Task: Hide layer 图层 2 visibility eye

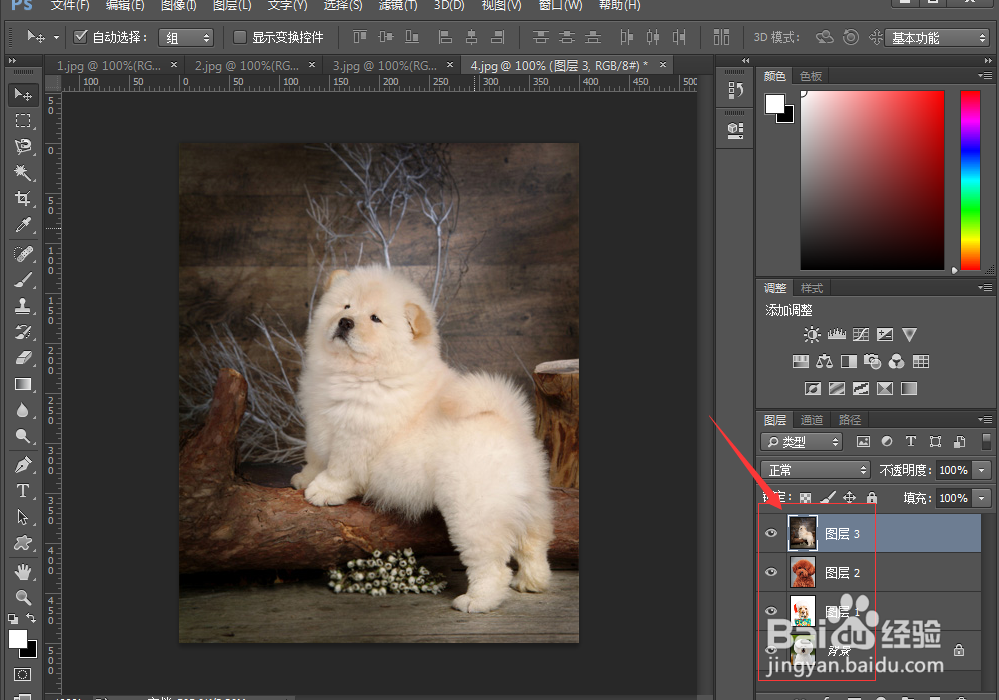Action: [x=771, y=572]
